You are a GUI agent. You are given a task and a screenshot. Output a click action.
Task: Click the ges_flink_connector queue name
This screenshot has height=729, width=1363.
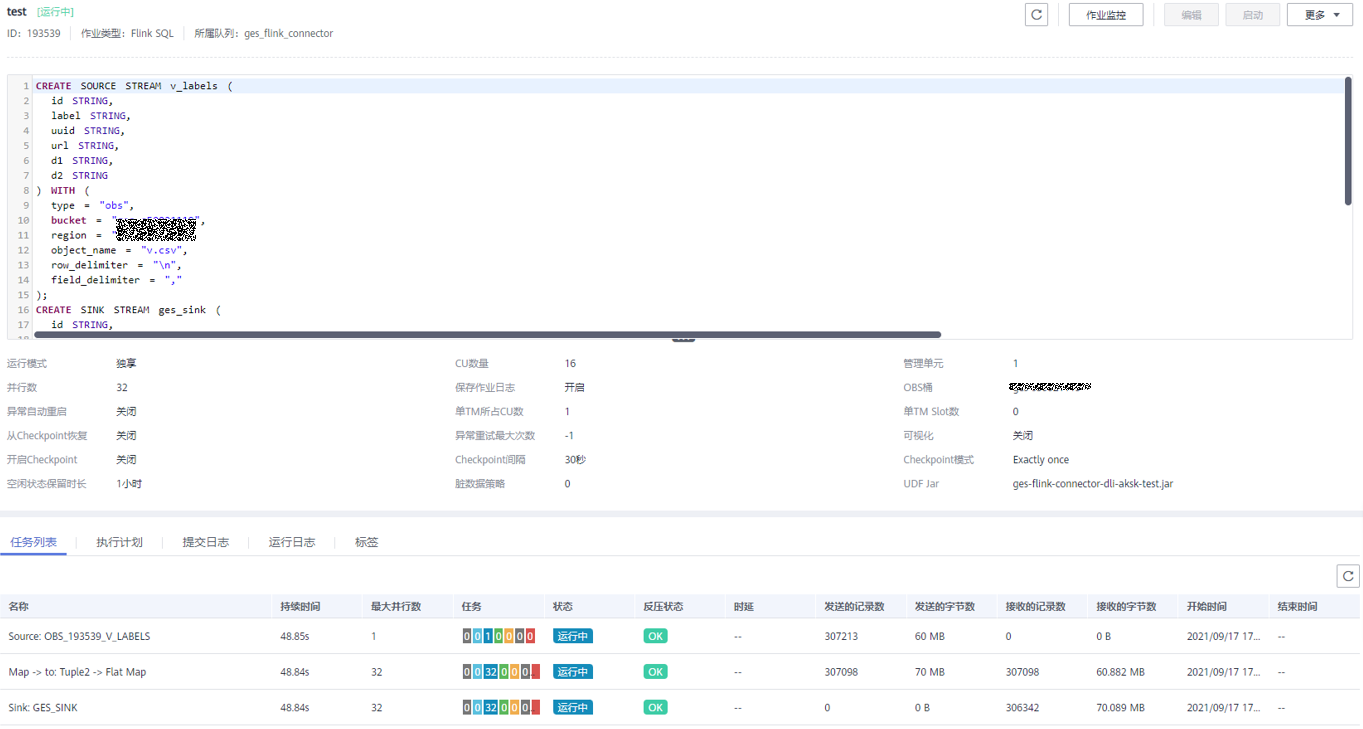click(x=289, y=33)
